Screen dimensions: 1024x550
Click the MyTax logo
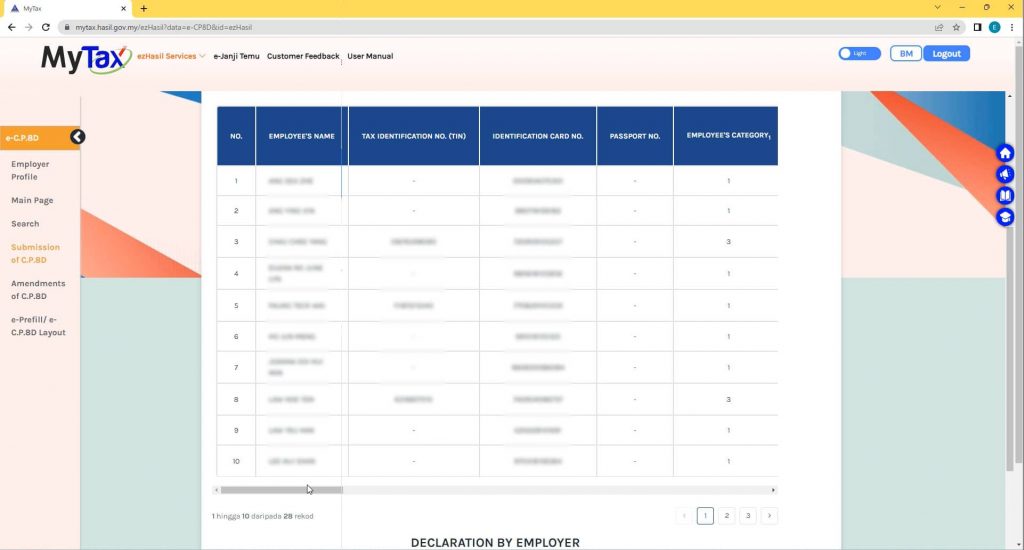[85, 59]
